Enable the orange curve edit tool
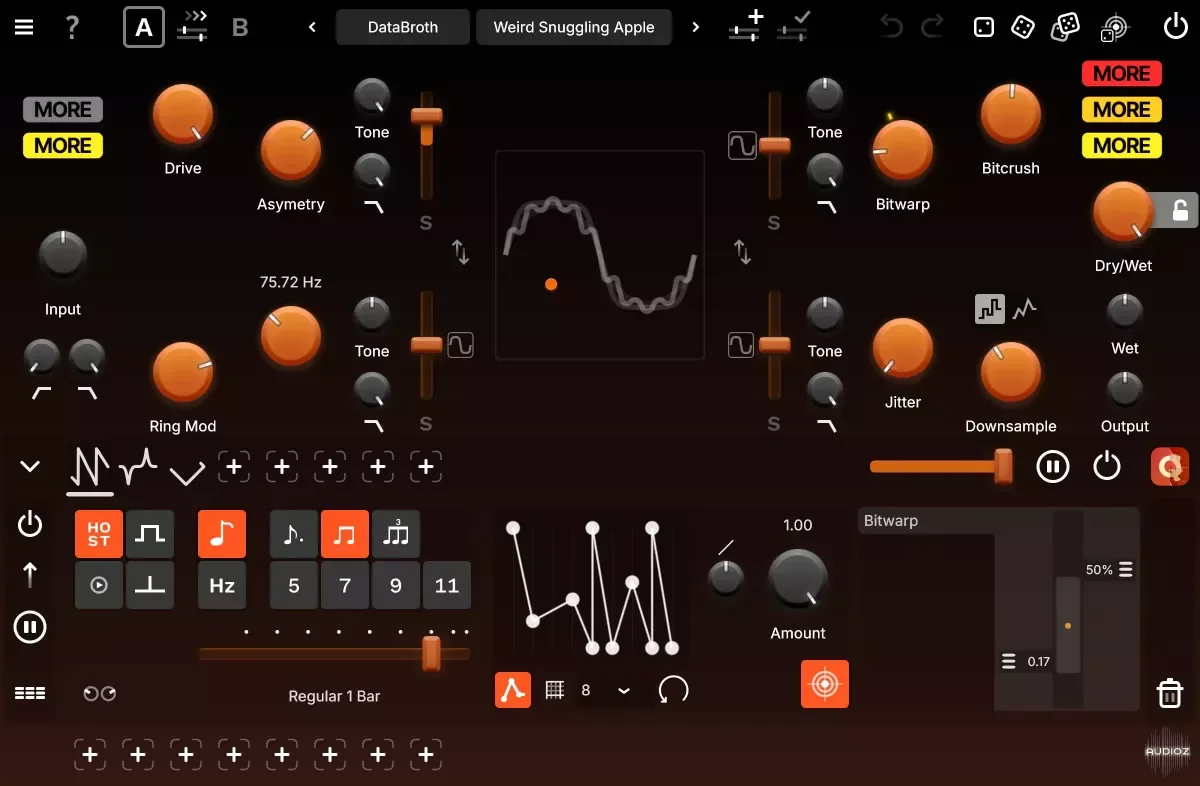Image resolution: width=1200 pixels, height=786 pixels. coord(513,690)
